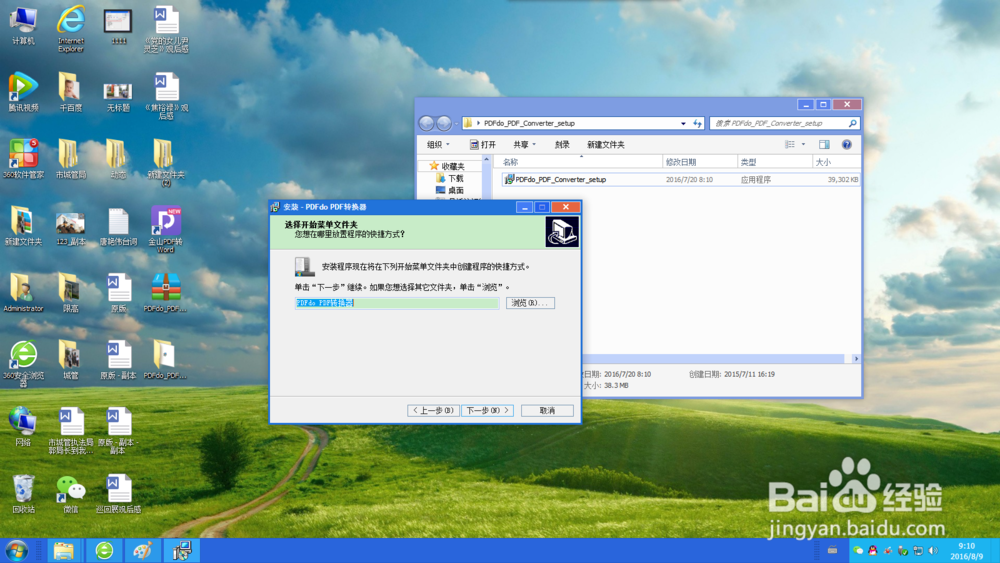Click 刻录 in the Explorer toolbar
The width and height of the screenshot is (1000, 563).
pos(562,145)
